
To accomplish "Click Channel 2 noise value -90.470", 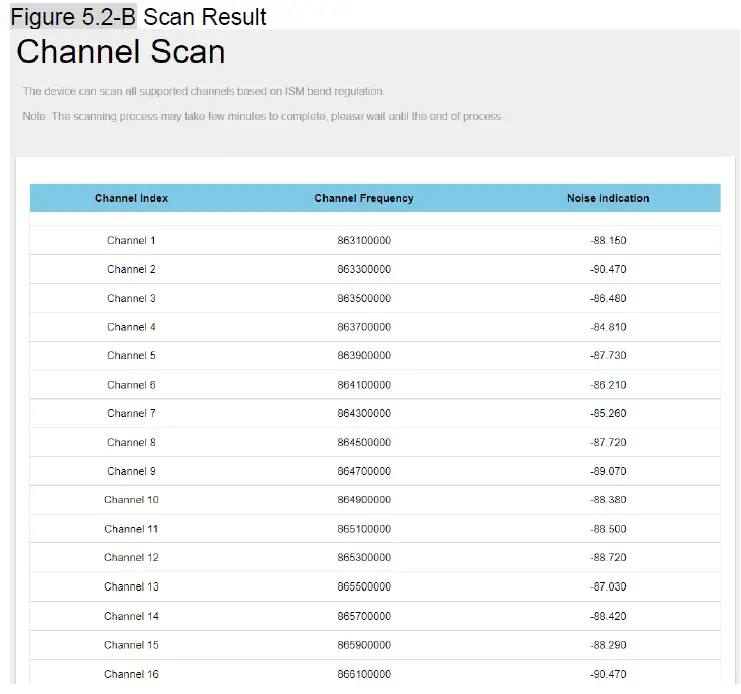I will point(608,269).
